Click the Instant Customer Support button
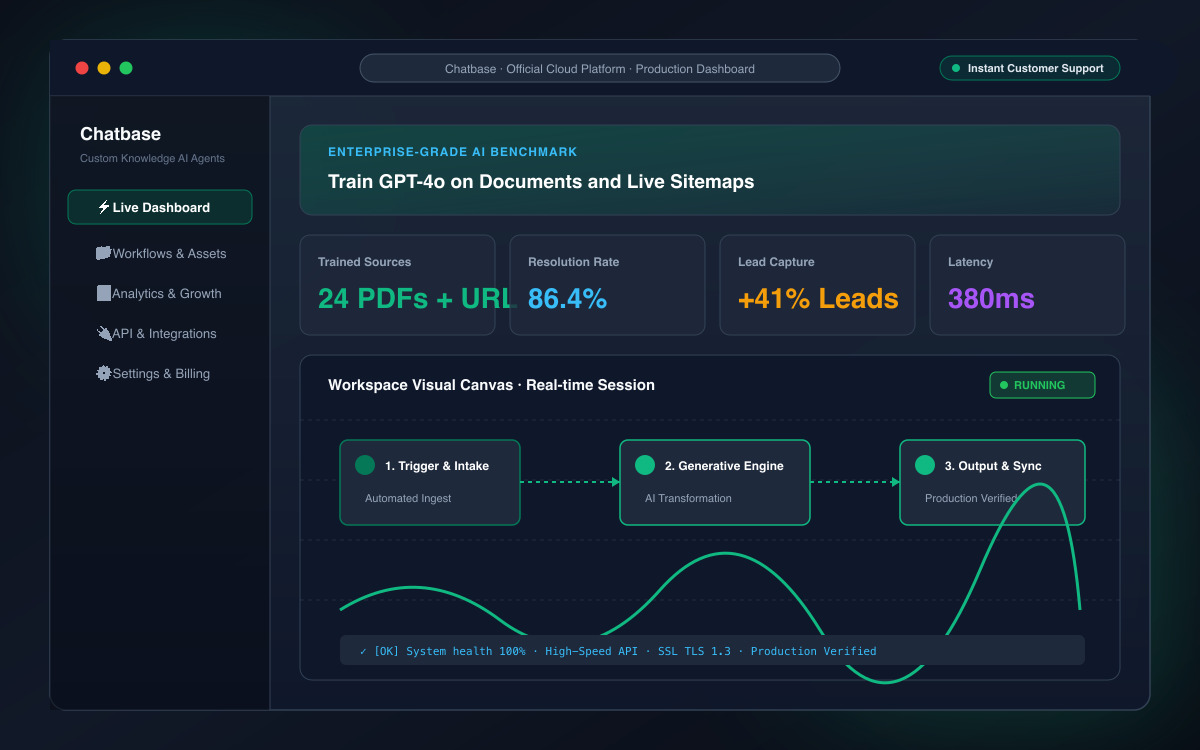 [1030, 68]
